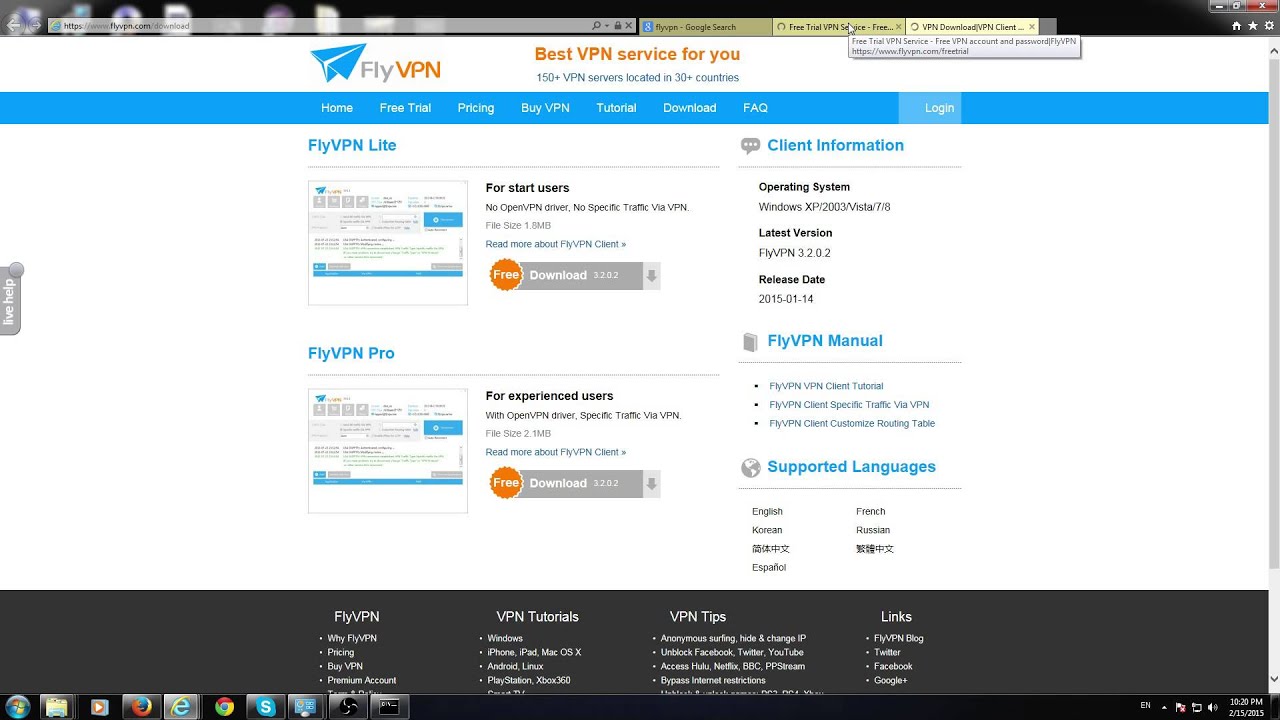
Task: Select Korean language
Action: point(767,530)
